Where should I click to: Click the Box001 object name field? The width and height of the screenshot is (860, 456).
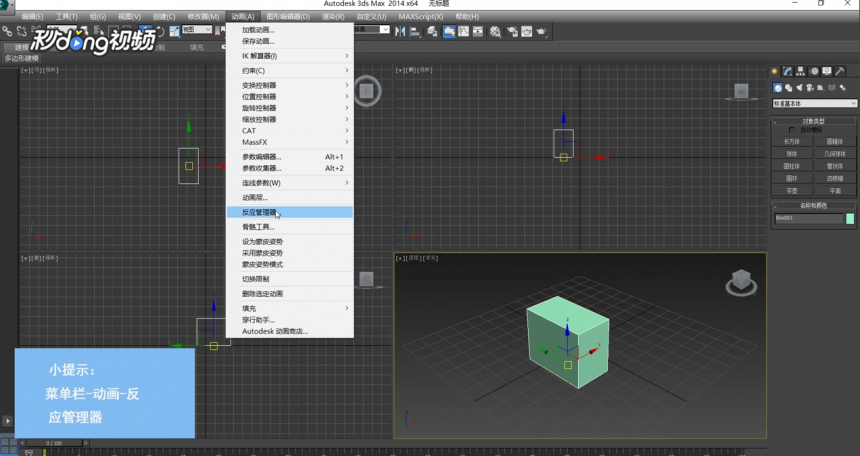pos(808,218)
